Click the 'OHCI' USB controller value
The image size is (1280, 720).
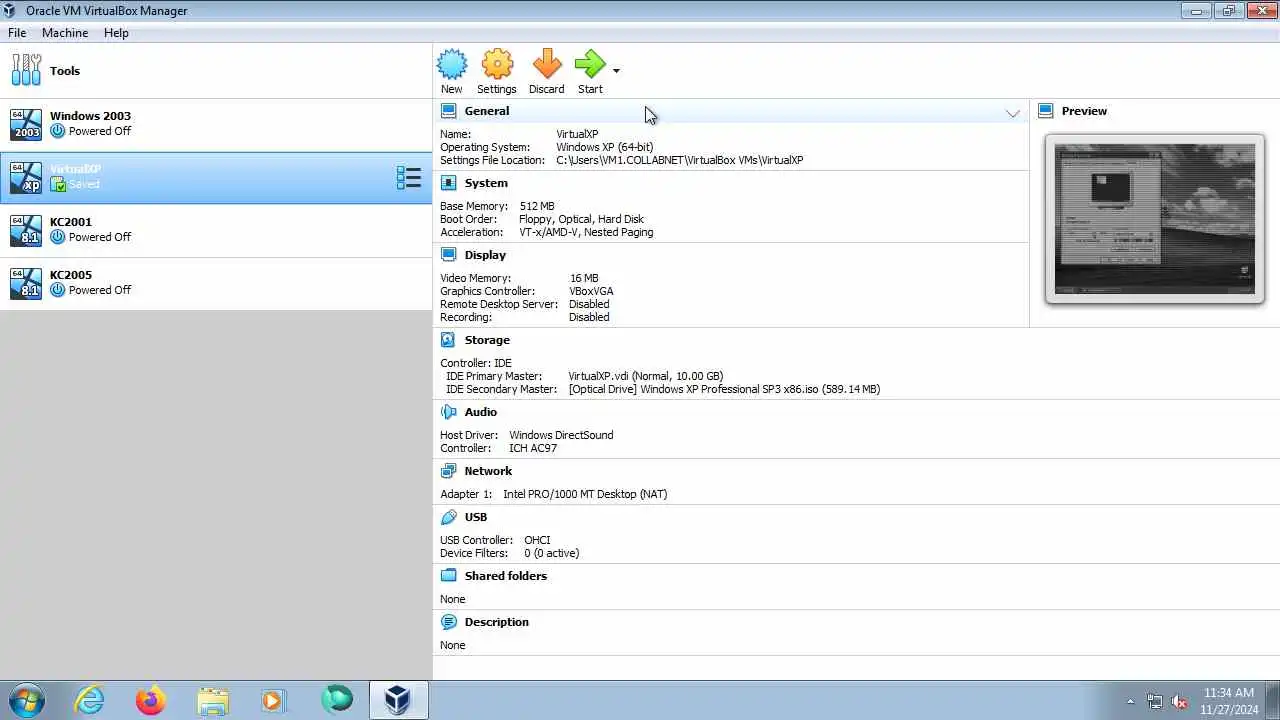point(537,540)
